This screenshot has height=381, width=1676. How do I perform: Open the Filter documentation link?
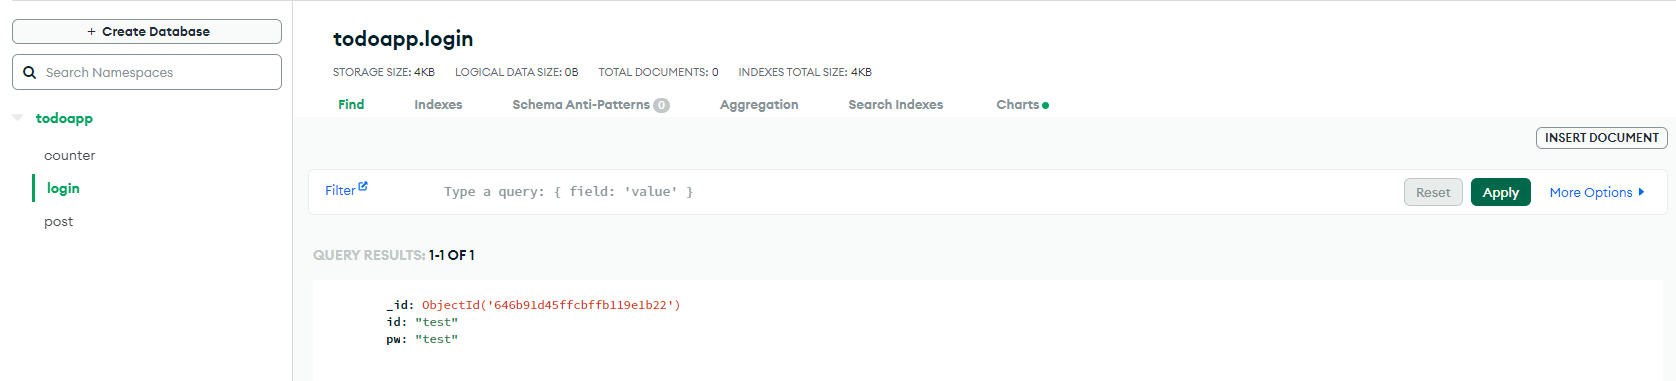tap(346, 190)
